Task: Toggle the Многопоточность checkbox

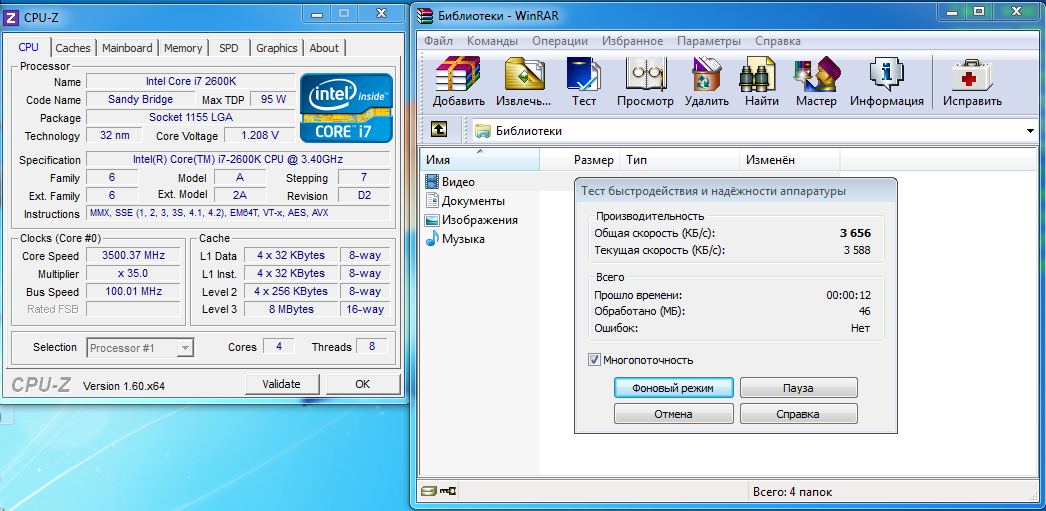Action: click(594, 360)
